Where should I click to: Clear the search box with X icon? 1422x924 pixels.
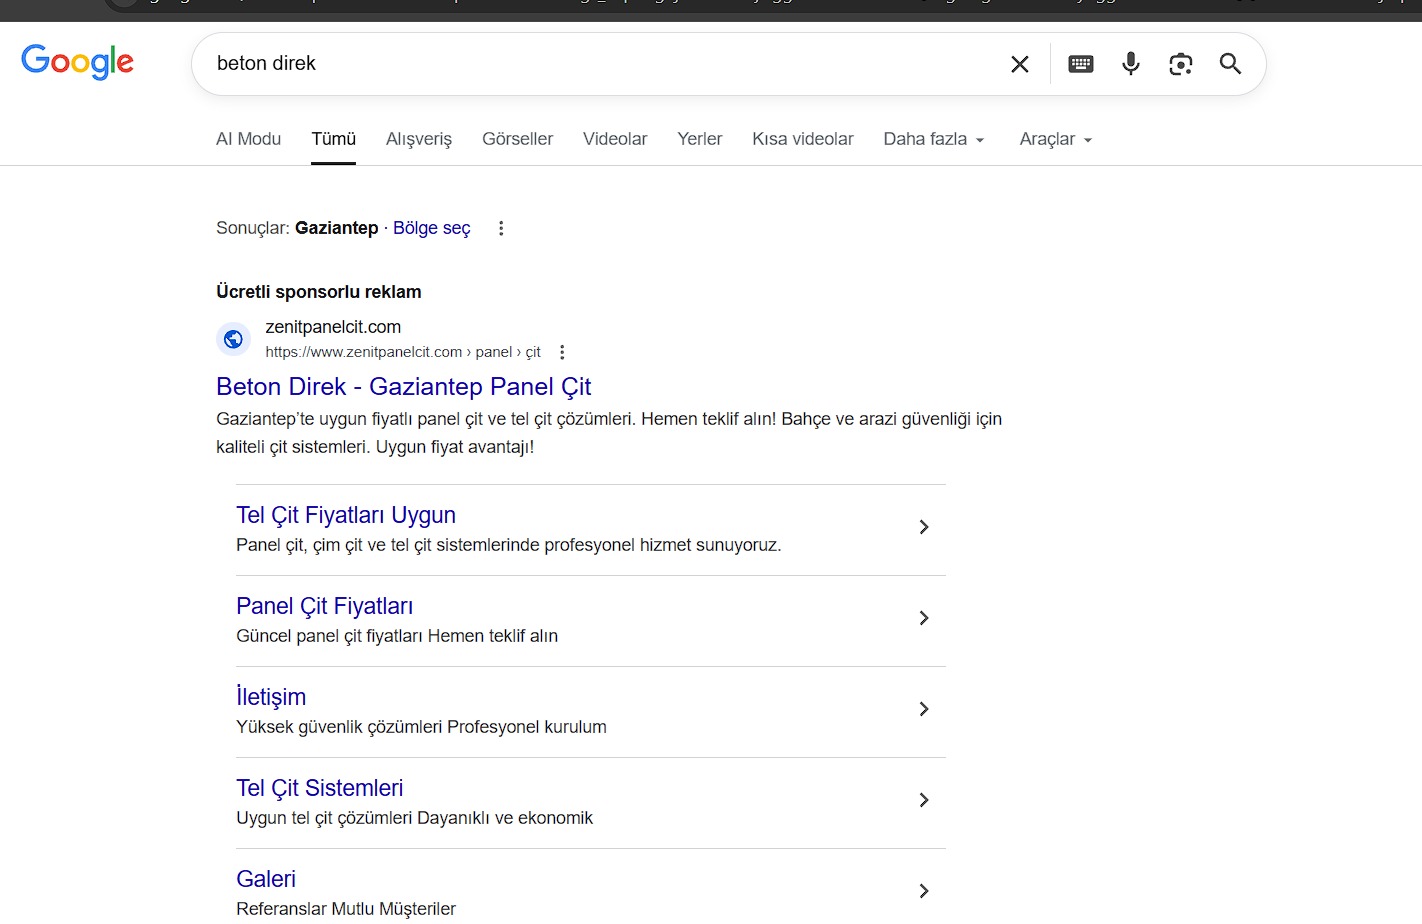pos(1019,64)
